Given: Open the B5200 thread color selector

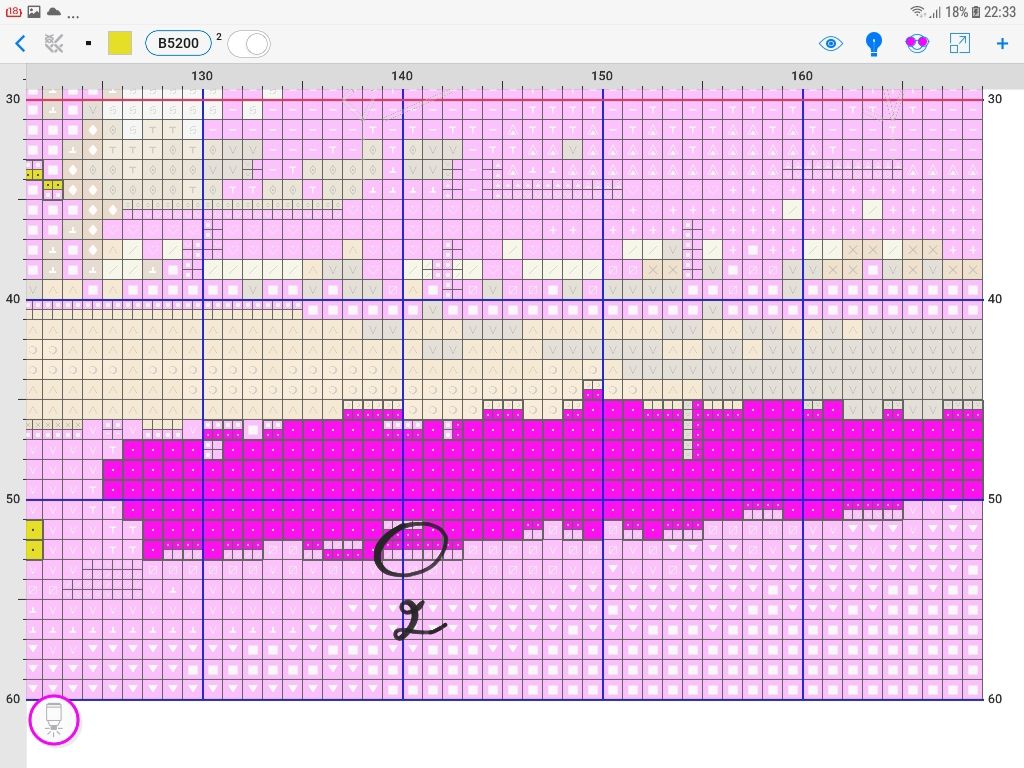Looking at the screenshot, I should pos(178,43).
